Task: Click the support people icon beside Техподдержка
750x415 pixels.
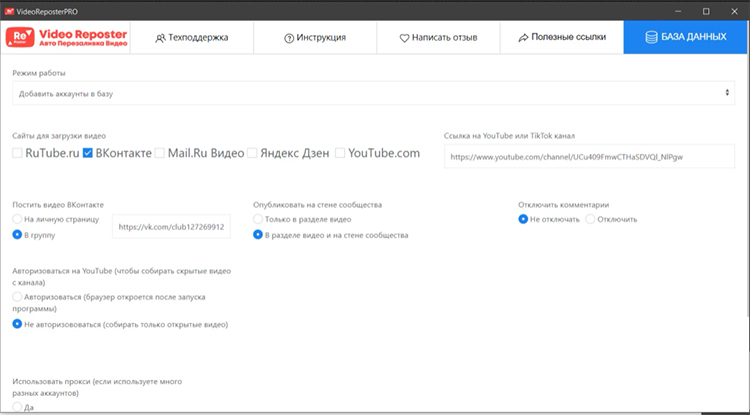Action: pyautogui.click(x=160, y=38)
